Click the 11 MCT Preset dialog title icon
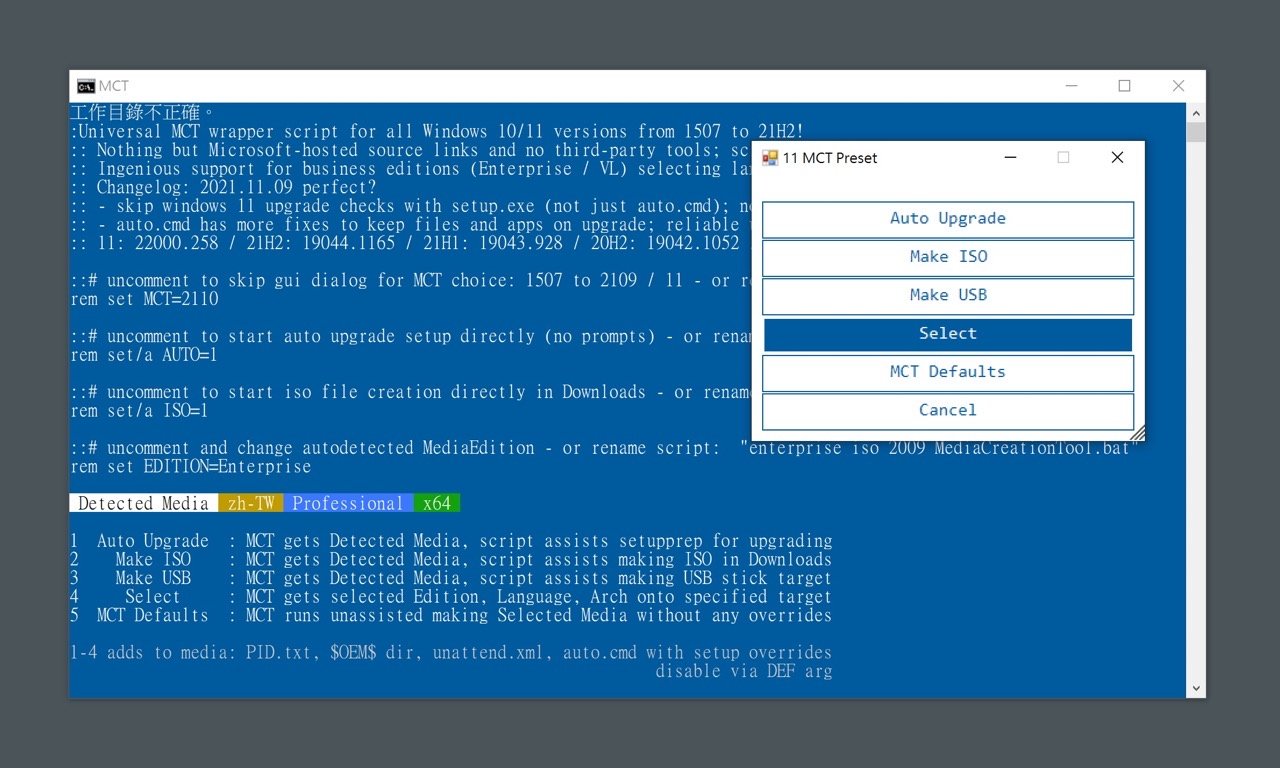The width and height of the screenshot is (1280, 768). click(770, 158)
